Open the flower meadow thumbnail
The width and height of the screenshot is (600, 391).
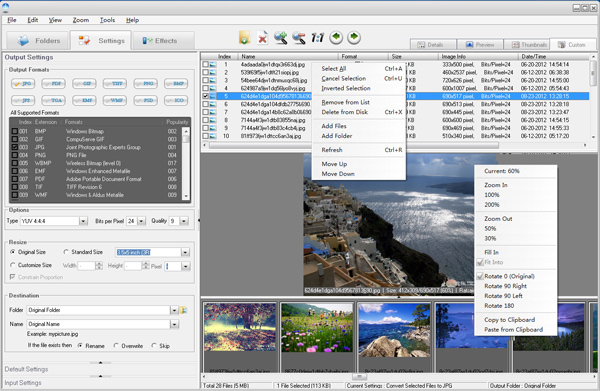[x=317, y=327]
